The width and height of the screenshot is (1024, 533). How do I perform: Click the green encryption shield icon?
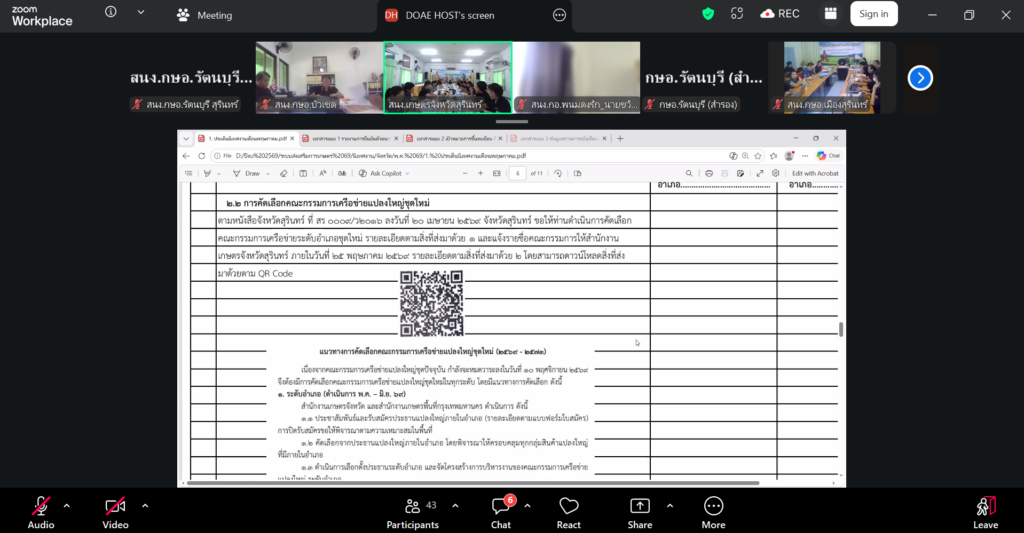click(708, 14)
